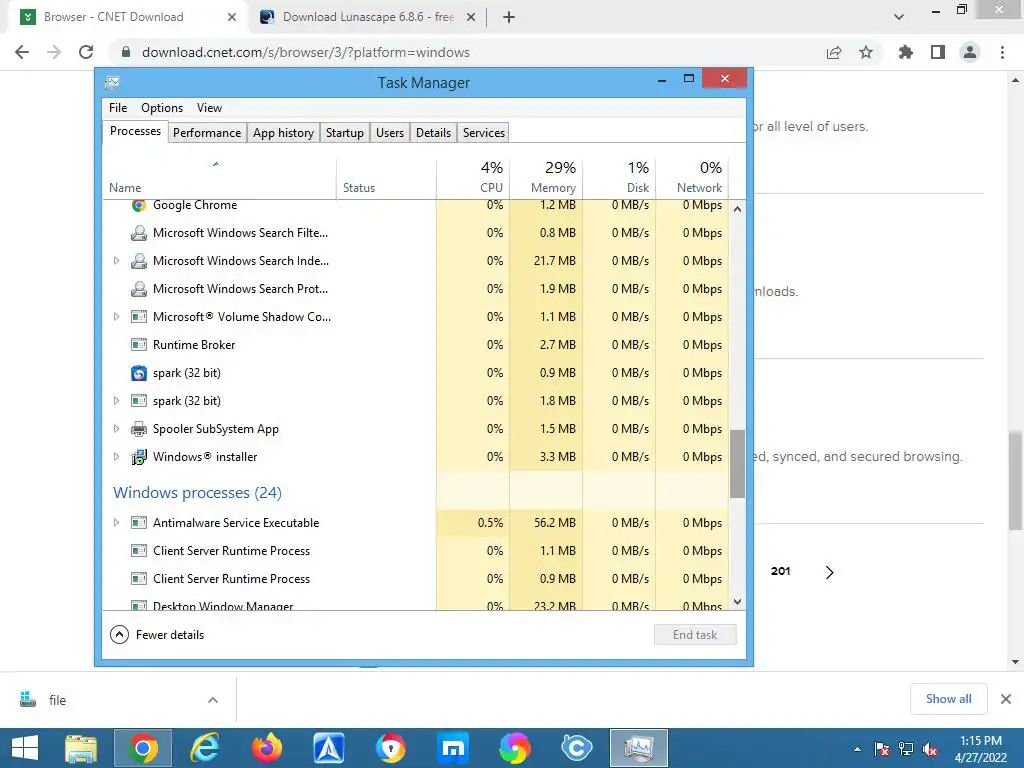Open the Chrome extensions puzzle icon
This screenshot has width=1024, height=768.
pyautogui.click(x=905, y=52)
